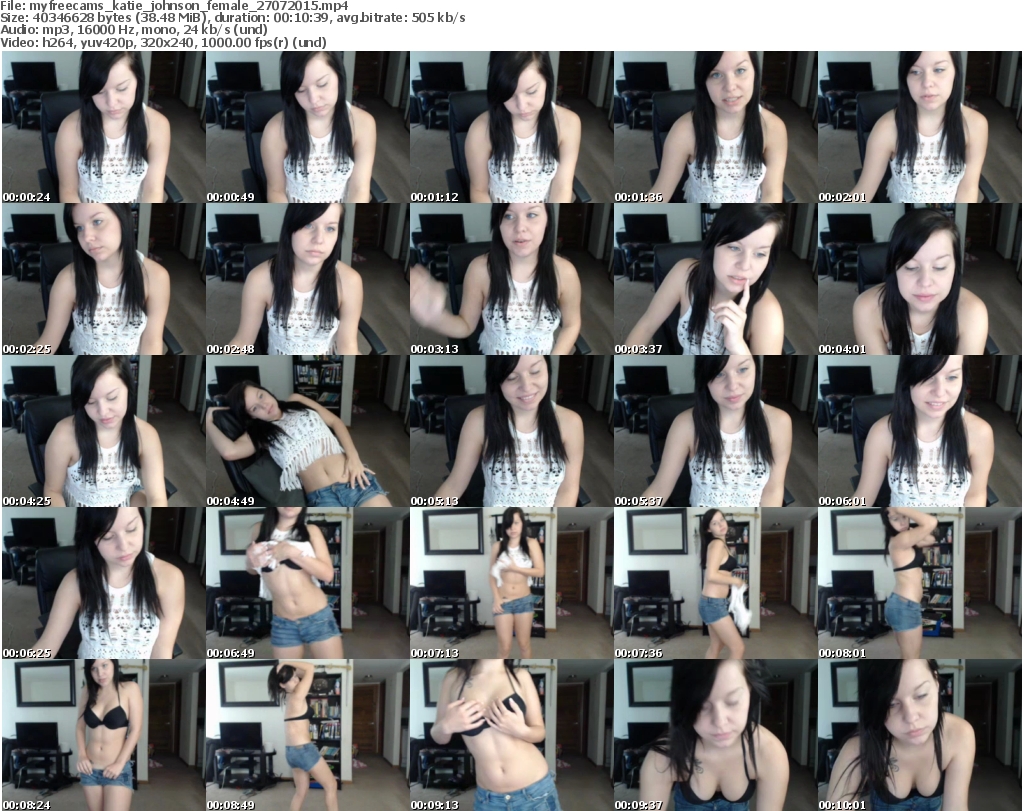The width and height of the screenshot is (1024, 811).
Task: Select the thumbnail stamped 00:00:24
Action: coord(103,127)
